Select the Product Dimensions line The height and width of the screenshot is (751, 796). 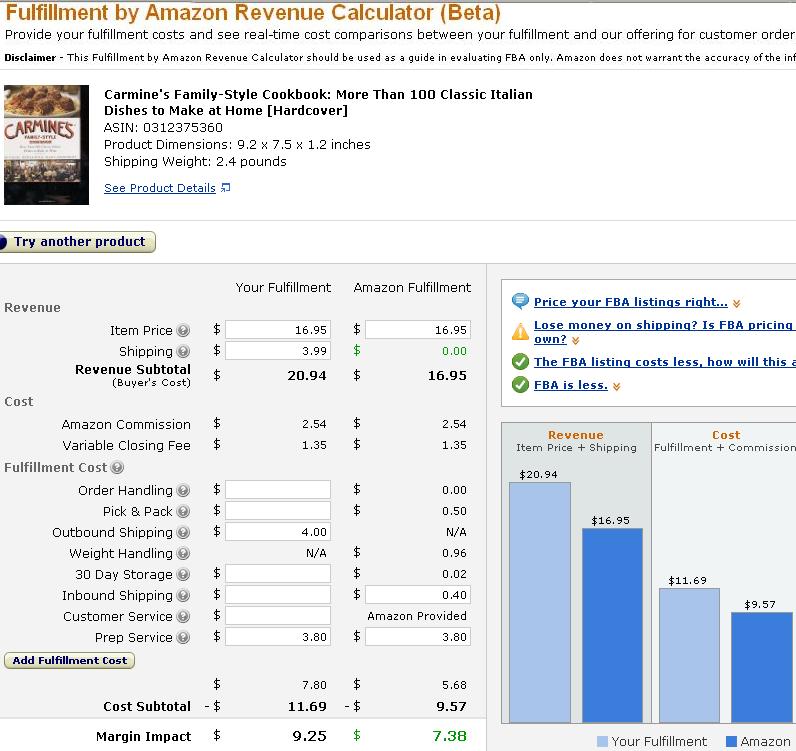(x=237, y=145)
